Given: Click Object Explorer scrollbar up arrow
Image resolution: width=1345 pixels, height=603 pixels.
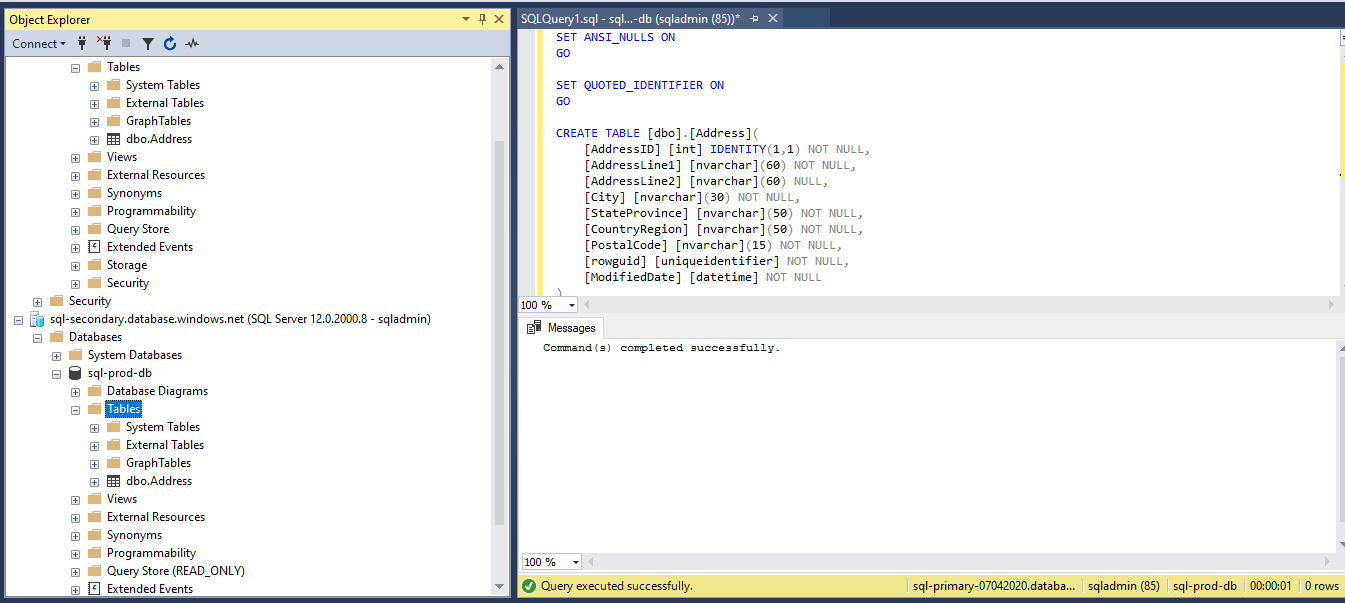Looking at the screenshot, I should [x=500, y=66].
